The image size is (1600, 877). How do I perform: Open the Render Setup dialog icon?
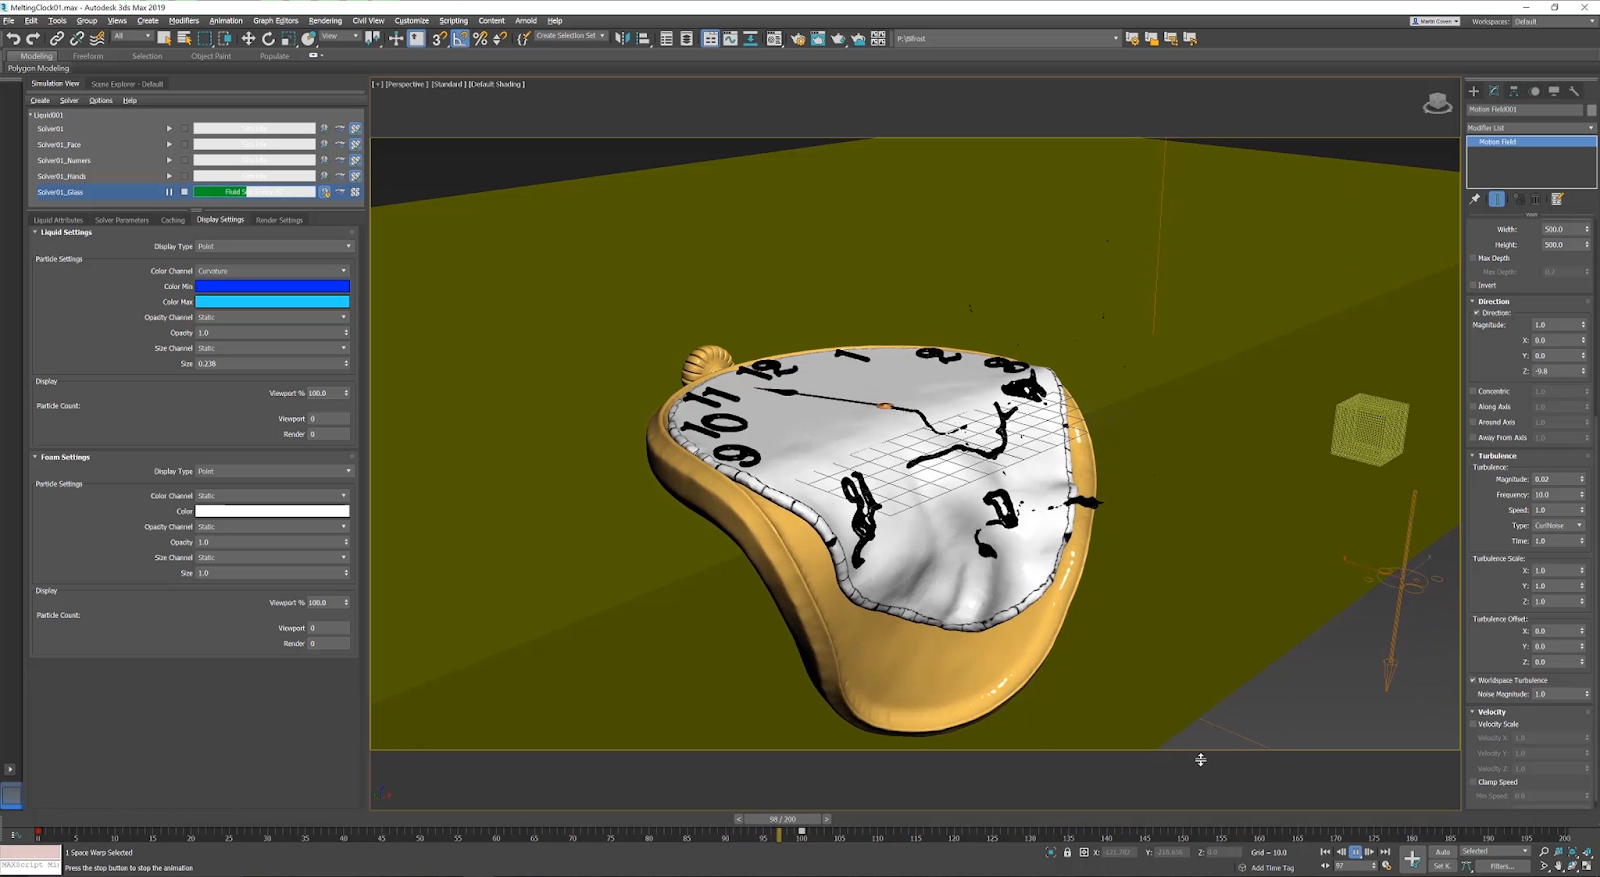798,39
